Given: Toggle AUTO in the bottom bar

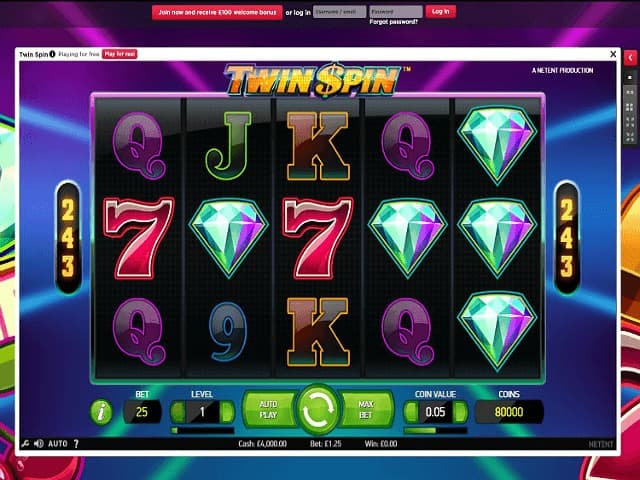Looking at the screenshot, I should click(58, 444).
